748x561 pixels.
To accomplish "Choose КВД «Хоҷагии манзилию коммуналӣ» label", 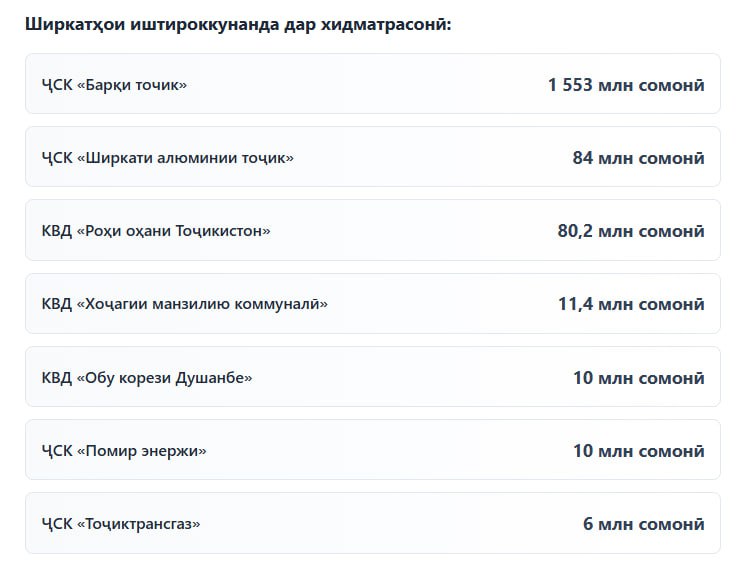I will (x=185, y=304).
